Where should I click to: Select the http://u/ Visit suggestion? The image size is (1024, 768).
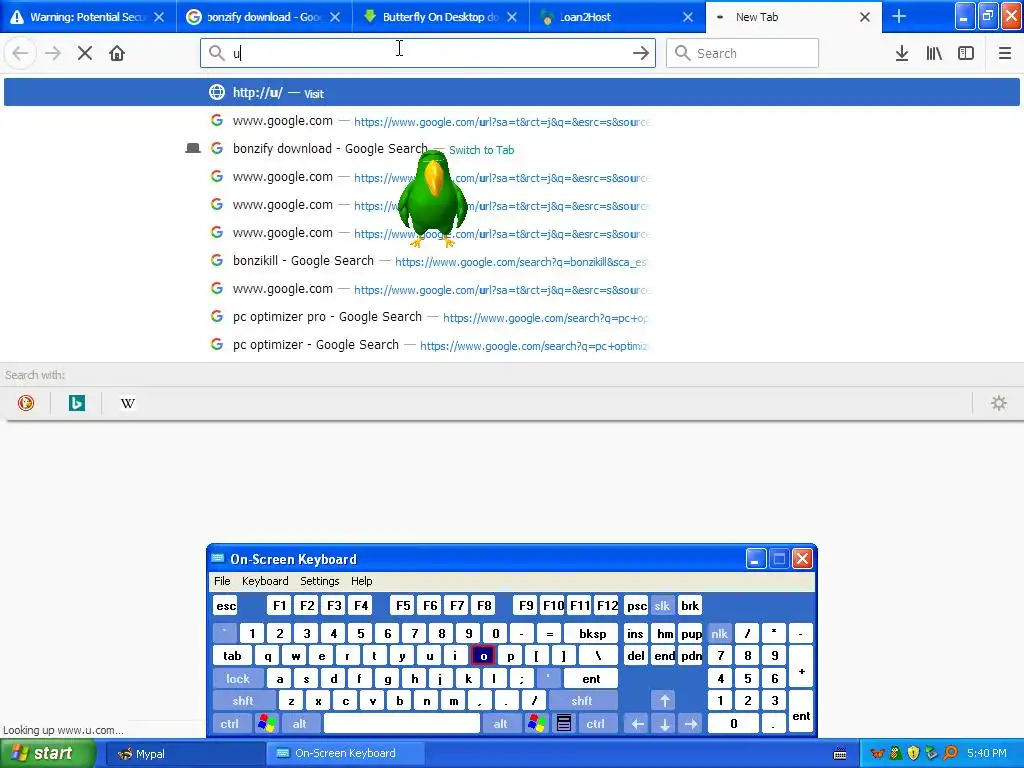(511, 92)
